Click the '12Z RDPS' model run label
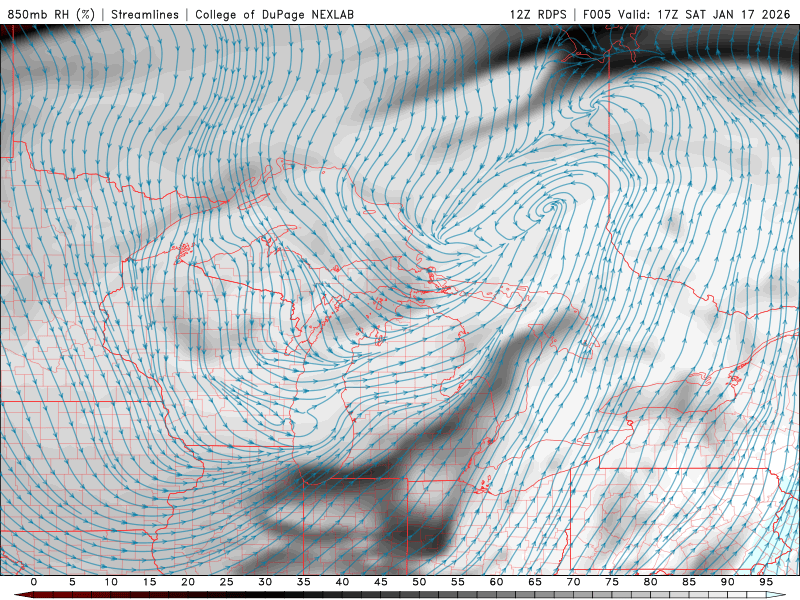The width and height of the screenshot is (800, 600). click(538, 14)
